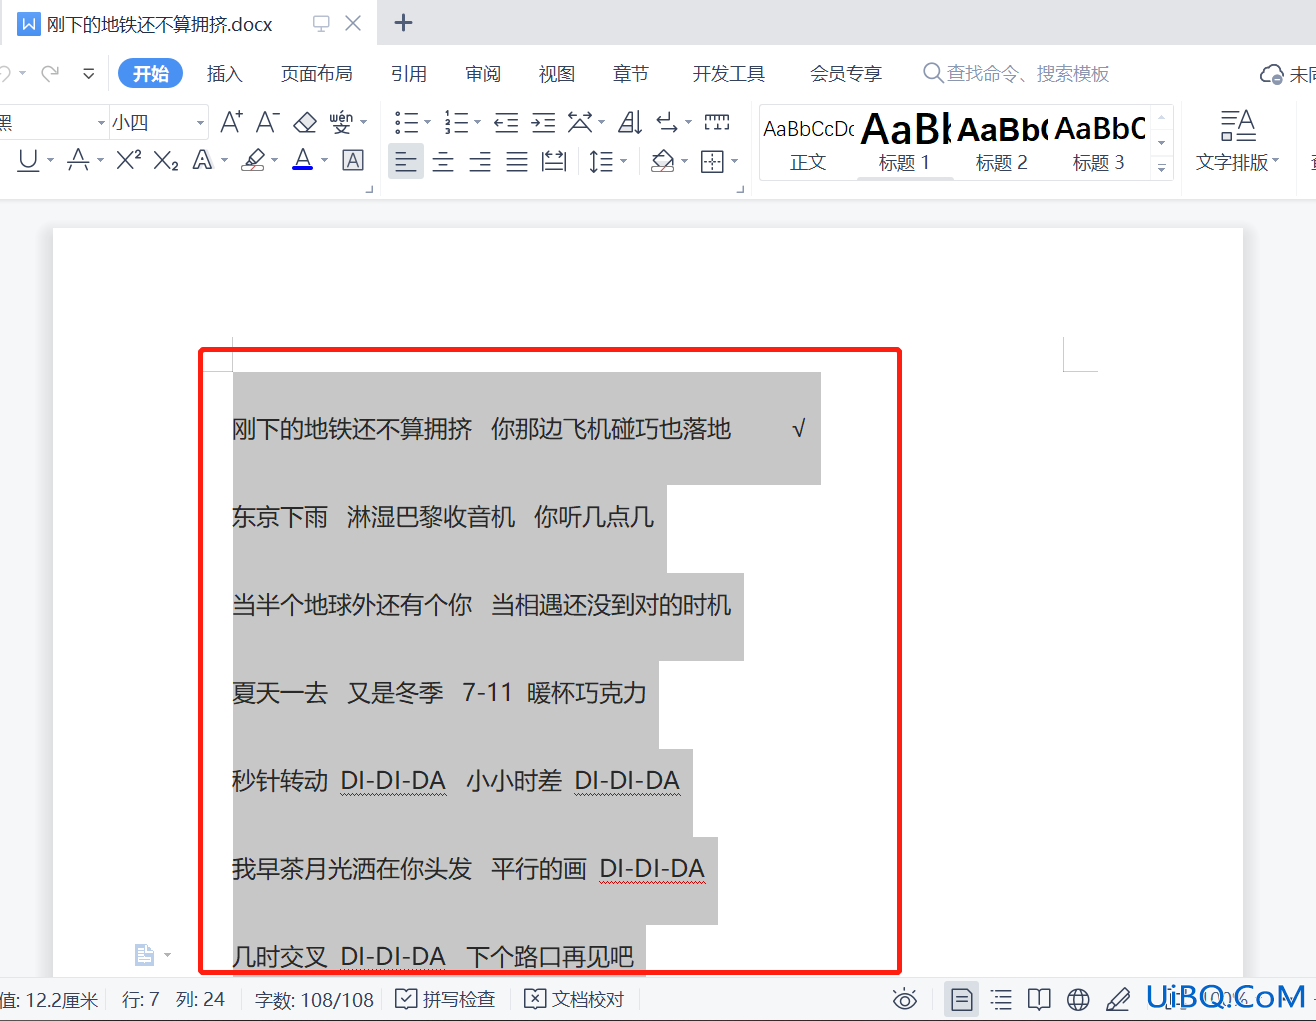Viewport: 1316px width, 1021px height.
Task: Click word count 字数: 108/108
Action: (314, 999)
